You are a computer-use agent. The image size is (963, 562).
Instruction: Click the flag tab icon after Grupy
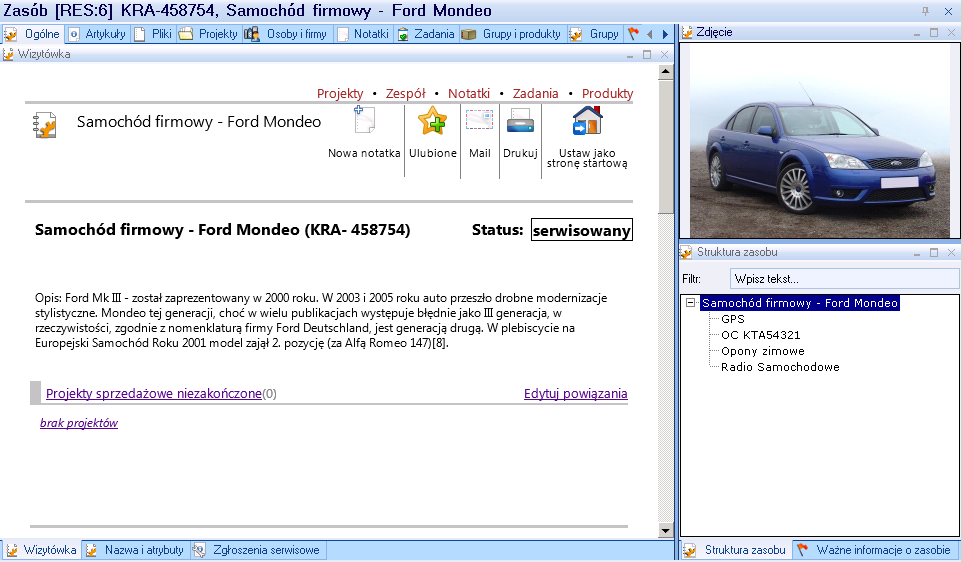click(633, 34)
